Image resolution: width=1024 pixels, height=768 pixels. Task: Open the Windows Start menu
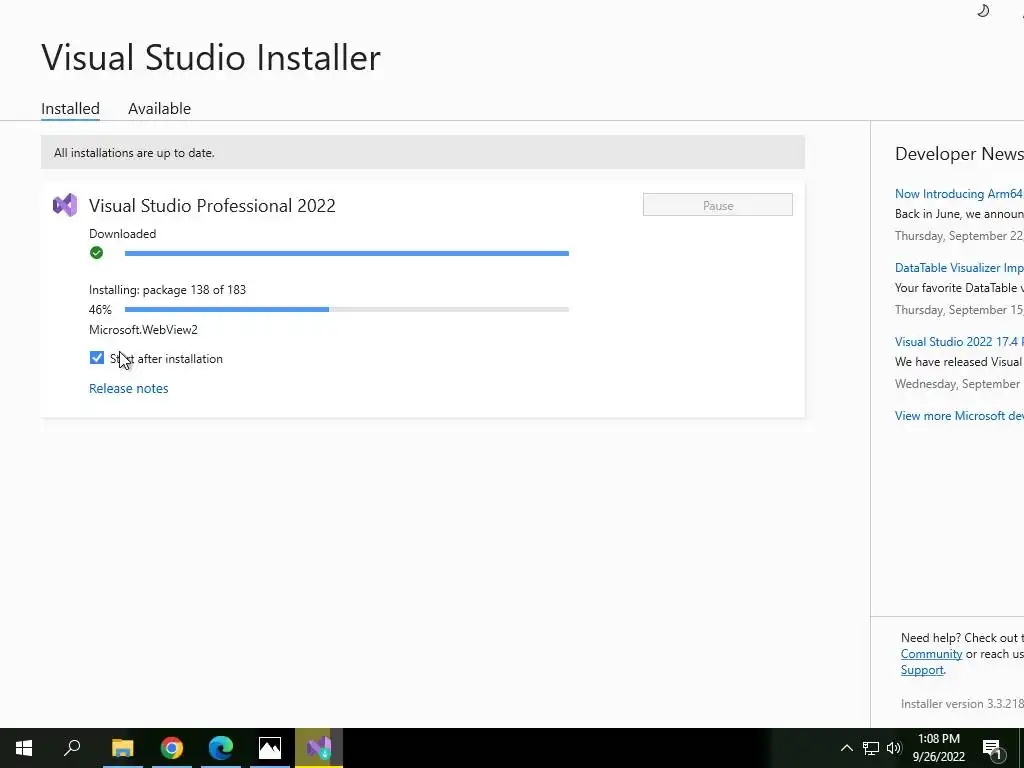24,748
